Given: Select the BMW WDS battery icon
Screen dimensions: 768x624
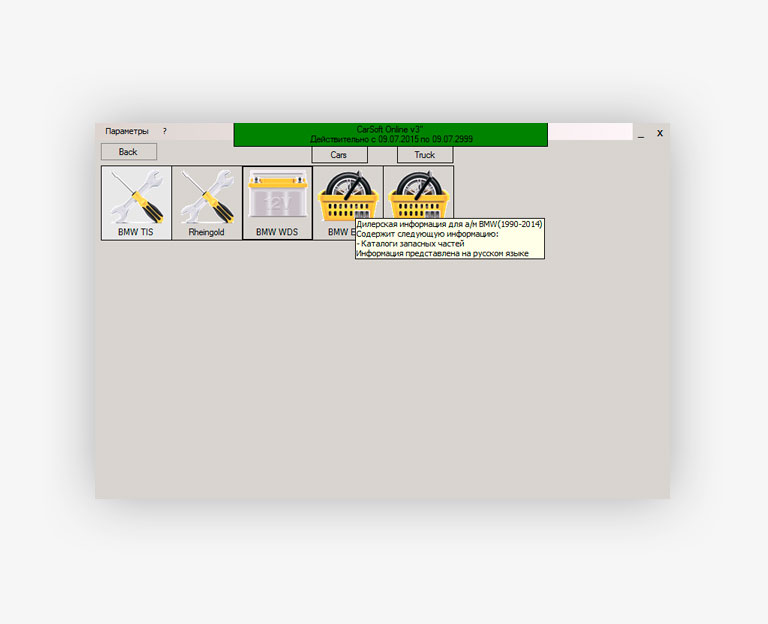Looking at the screenshot, I should pos(277,196).
